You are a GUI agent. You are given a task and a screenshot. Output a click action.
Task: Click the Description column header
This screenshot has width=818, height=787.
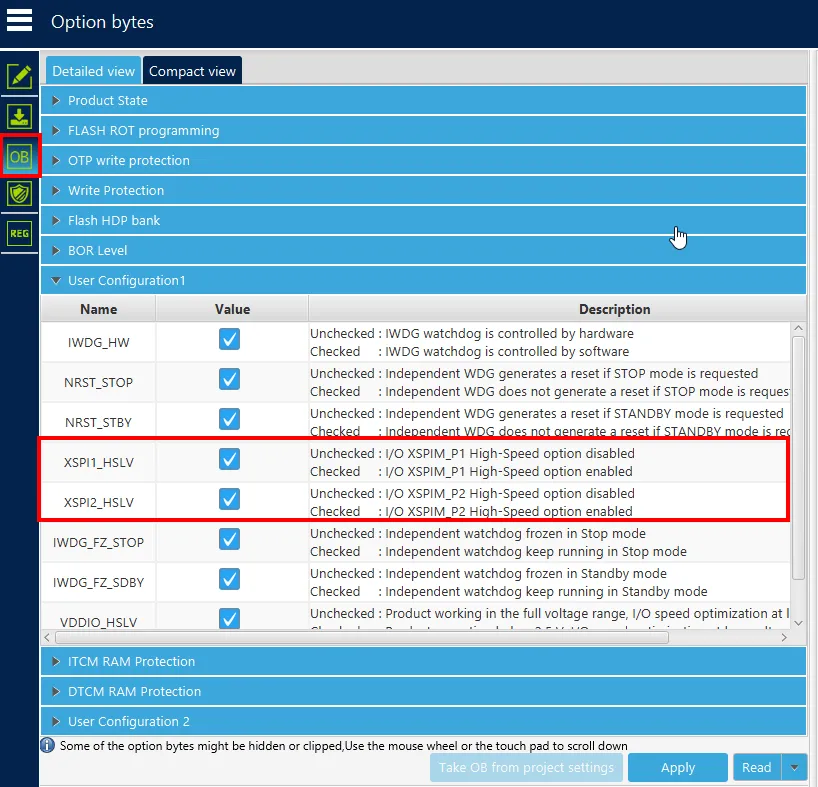557,309
